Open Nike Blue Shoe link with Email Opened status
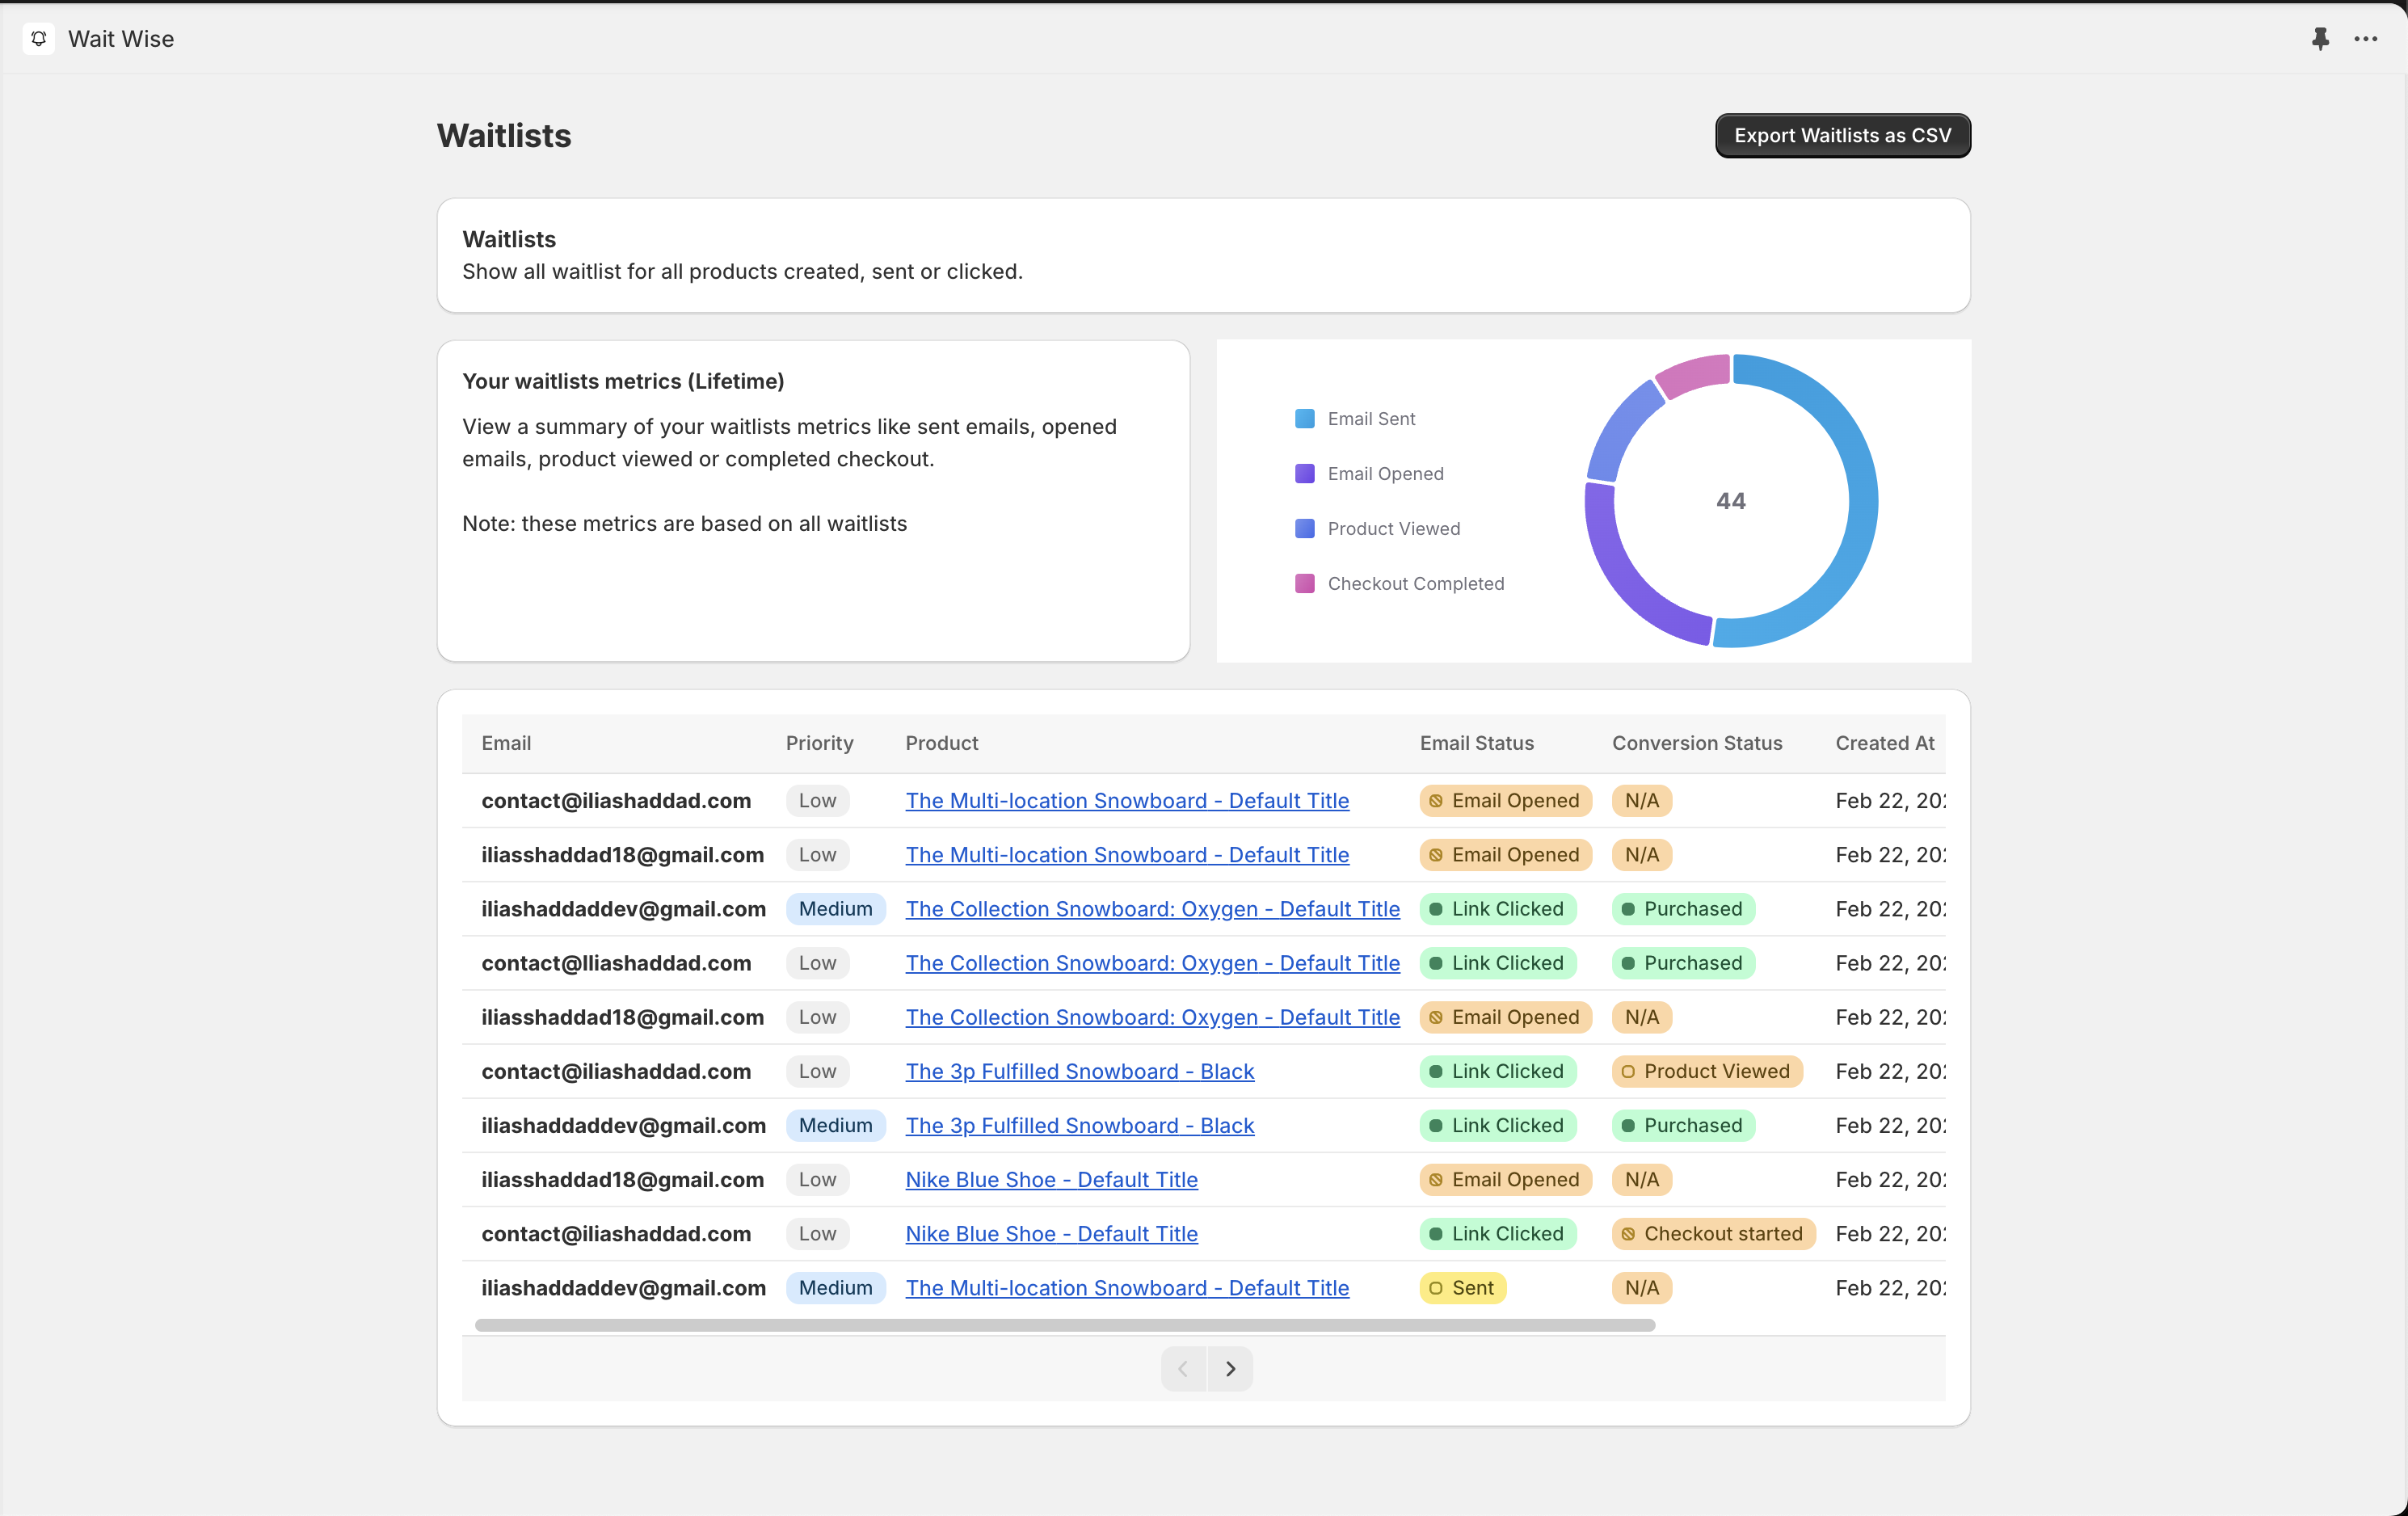The image size is (2408, 1516). tap(1051, 1179)
